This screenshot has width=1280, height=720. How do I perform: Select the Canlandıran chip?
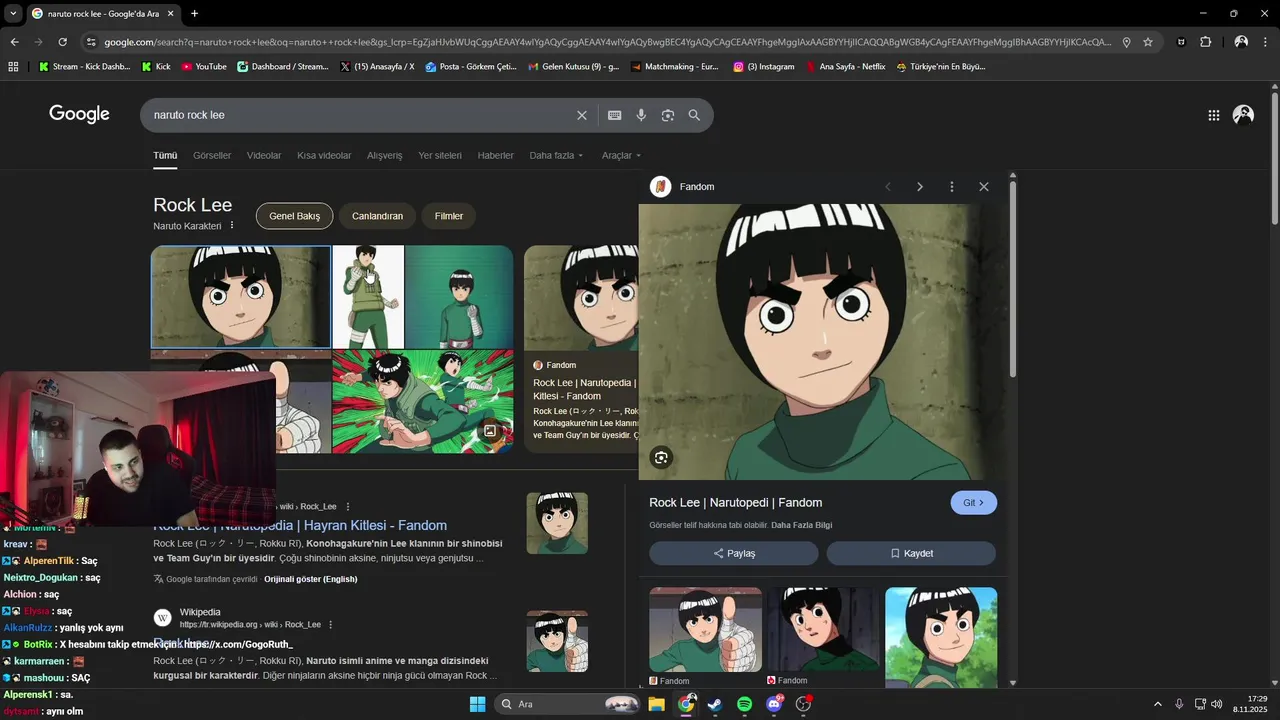[x=377, y=216]
